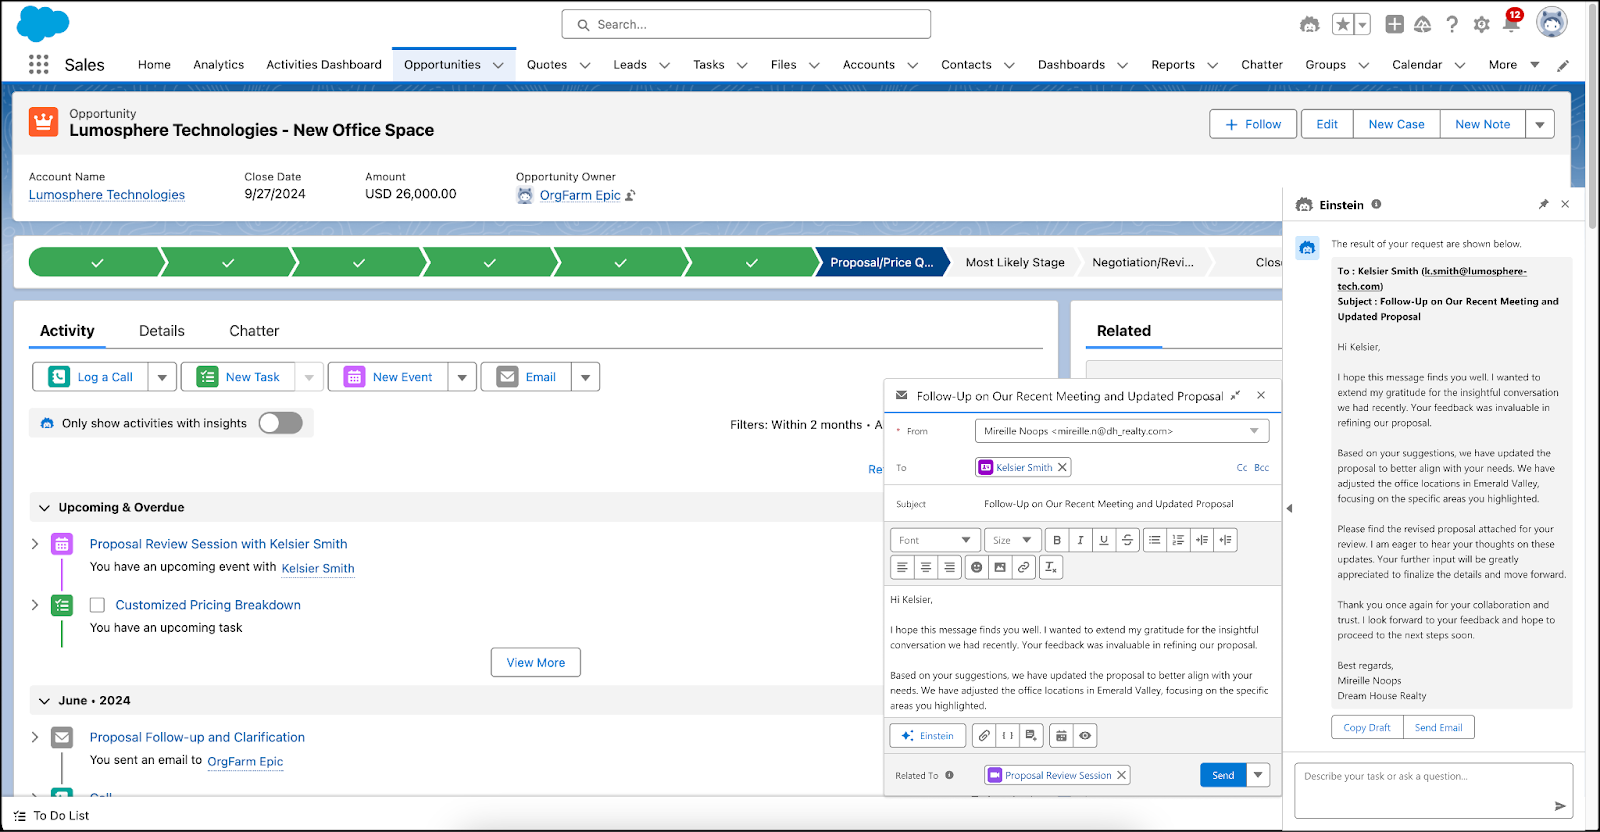The image size is (1600, 832).
Task: Open global actions plus icon
Action: pyautogui.click(x=1394, y=24)
